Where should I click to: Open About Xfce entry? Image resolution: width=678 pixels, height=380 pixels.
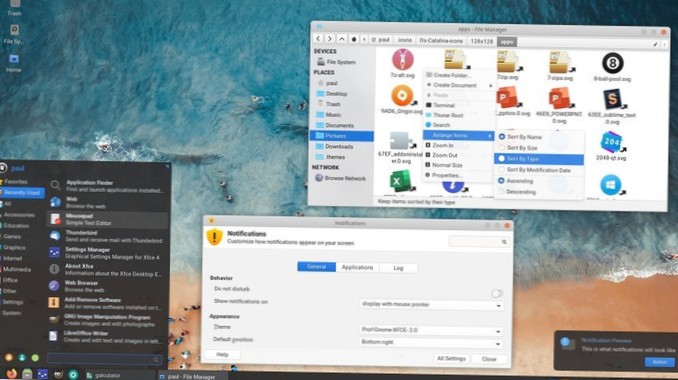pyautogui.click(x=107, y=270)
